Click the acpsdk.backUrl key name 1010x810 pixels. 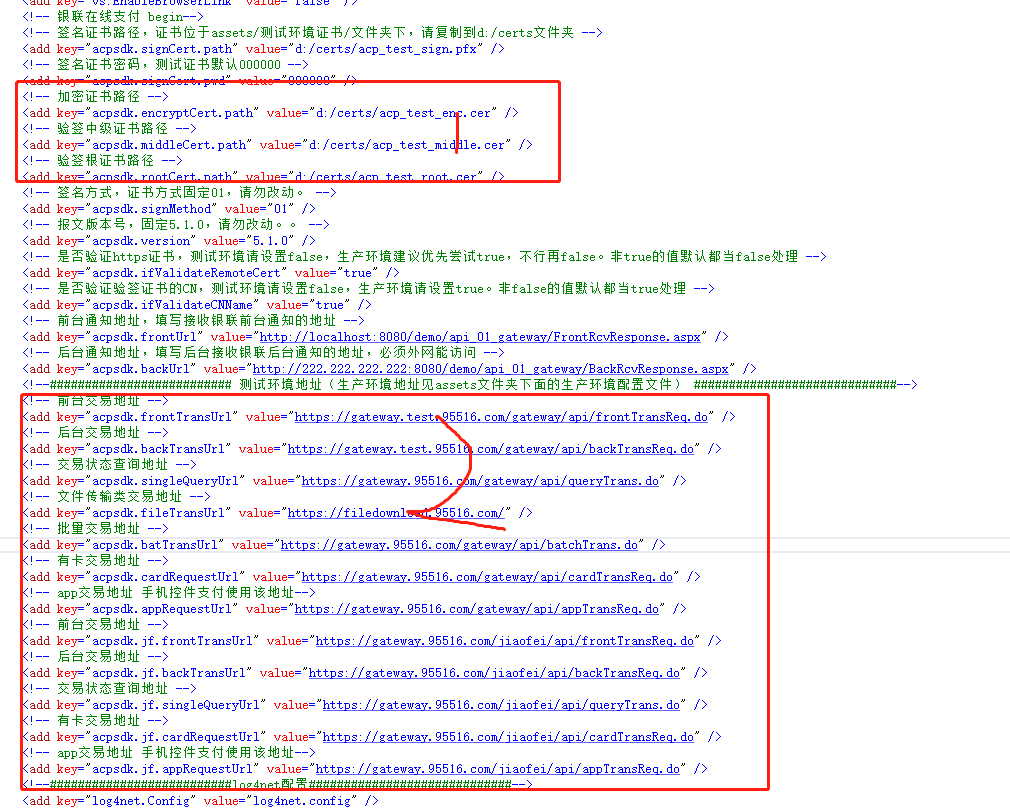[x=142, y=369]
